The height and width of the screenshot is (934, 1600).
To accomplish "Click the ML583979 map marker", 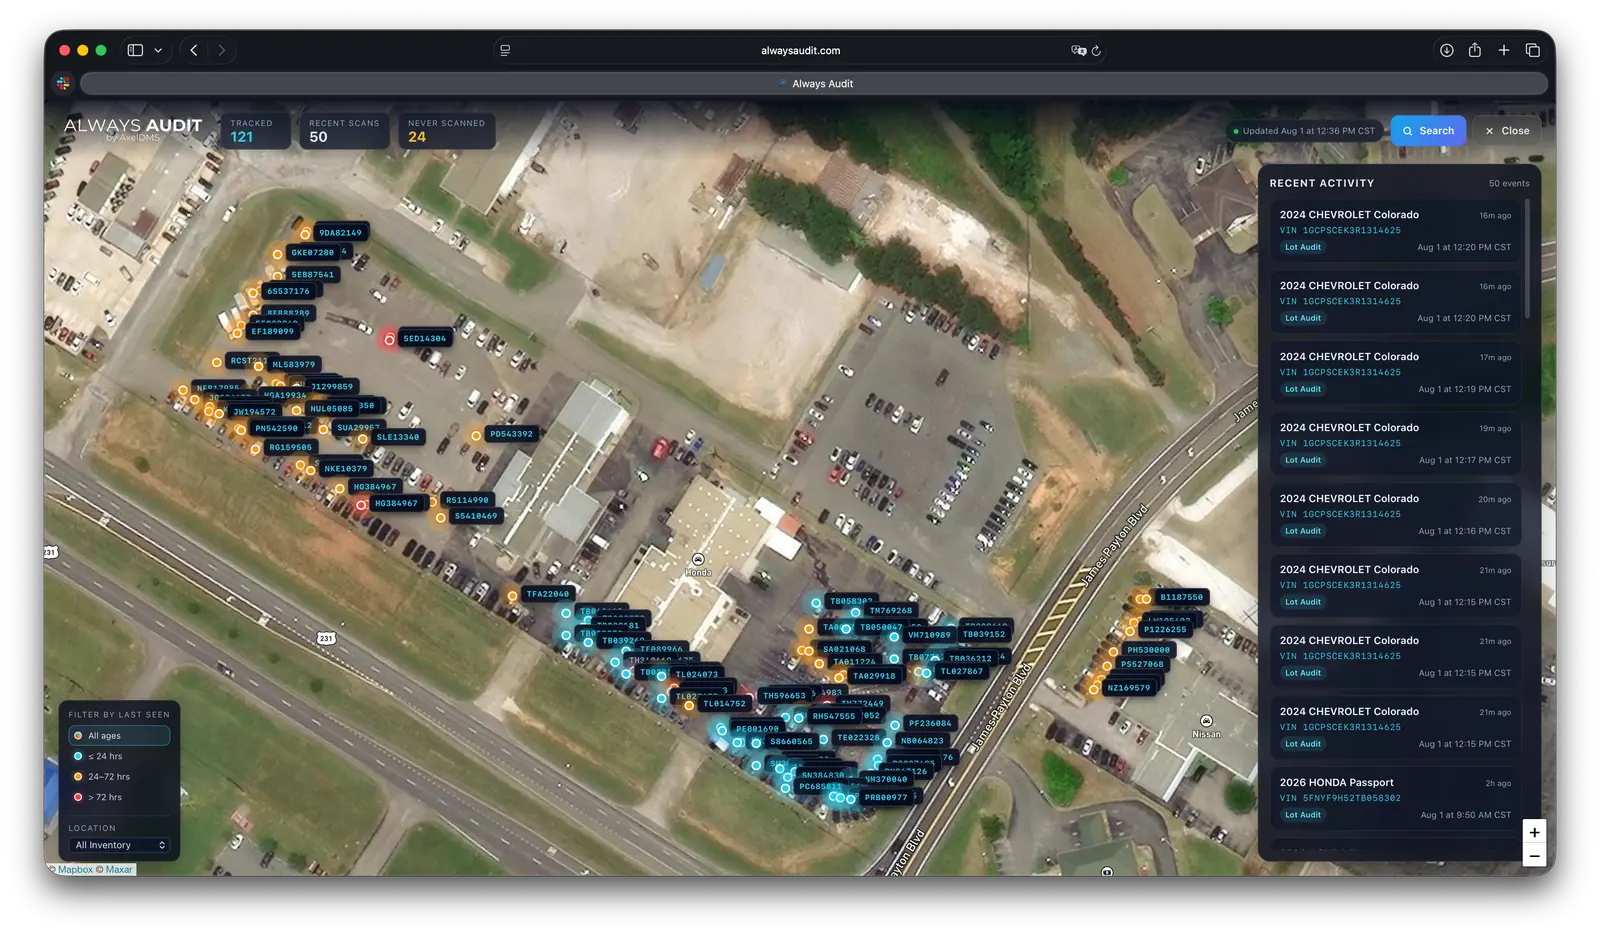I will point(258,366).
